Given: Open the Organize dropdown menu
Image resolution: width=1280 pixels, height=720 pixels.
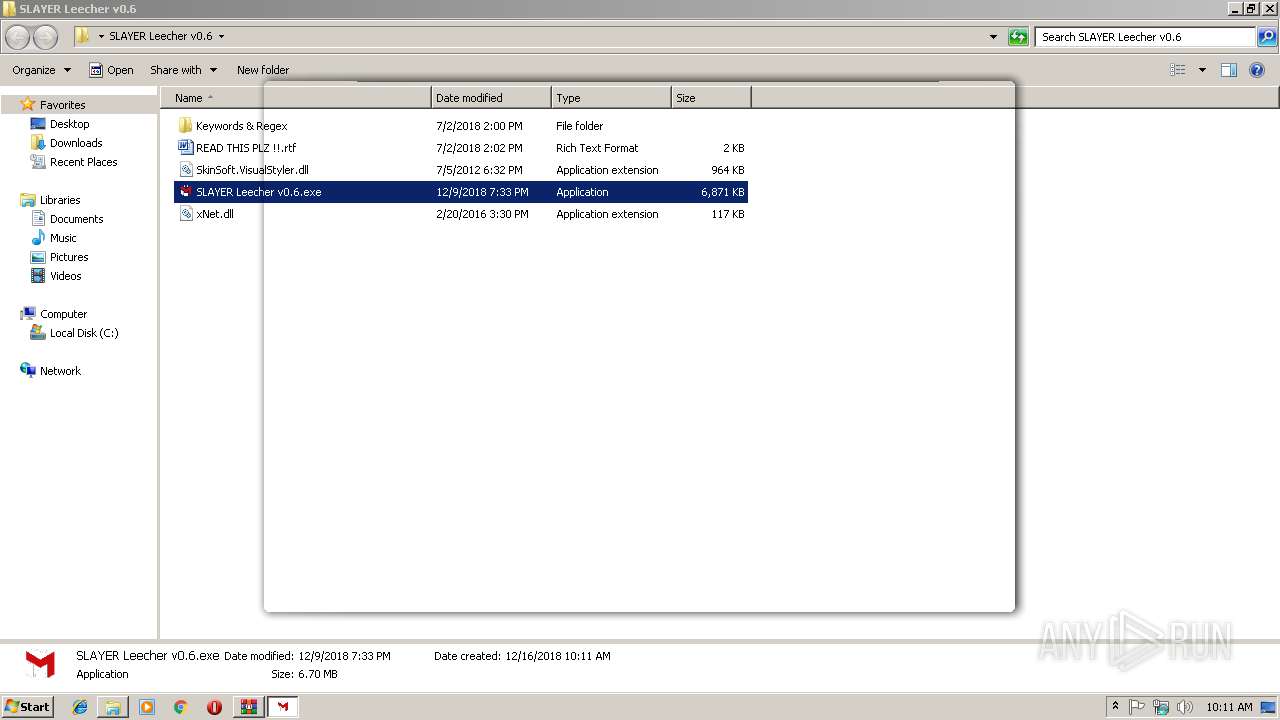Looking at the screenshot, I should coord(41,70).
